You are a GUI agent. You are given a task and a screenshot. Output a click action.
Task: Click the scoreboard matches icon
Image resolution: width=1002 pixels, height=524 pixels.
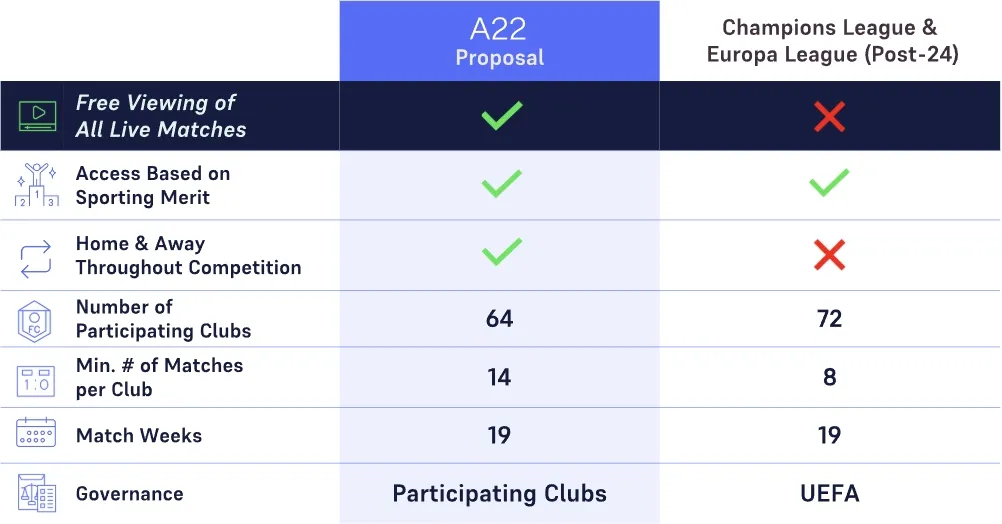pyautogui.click(x=37, y=378)
